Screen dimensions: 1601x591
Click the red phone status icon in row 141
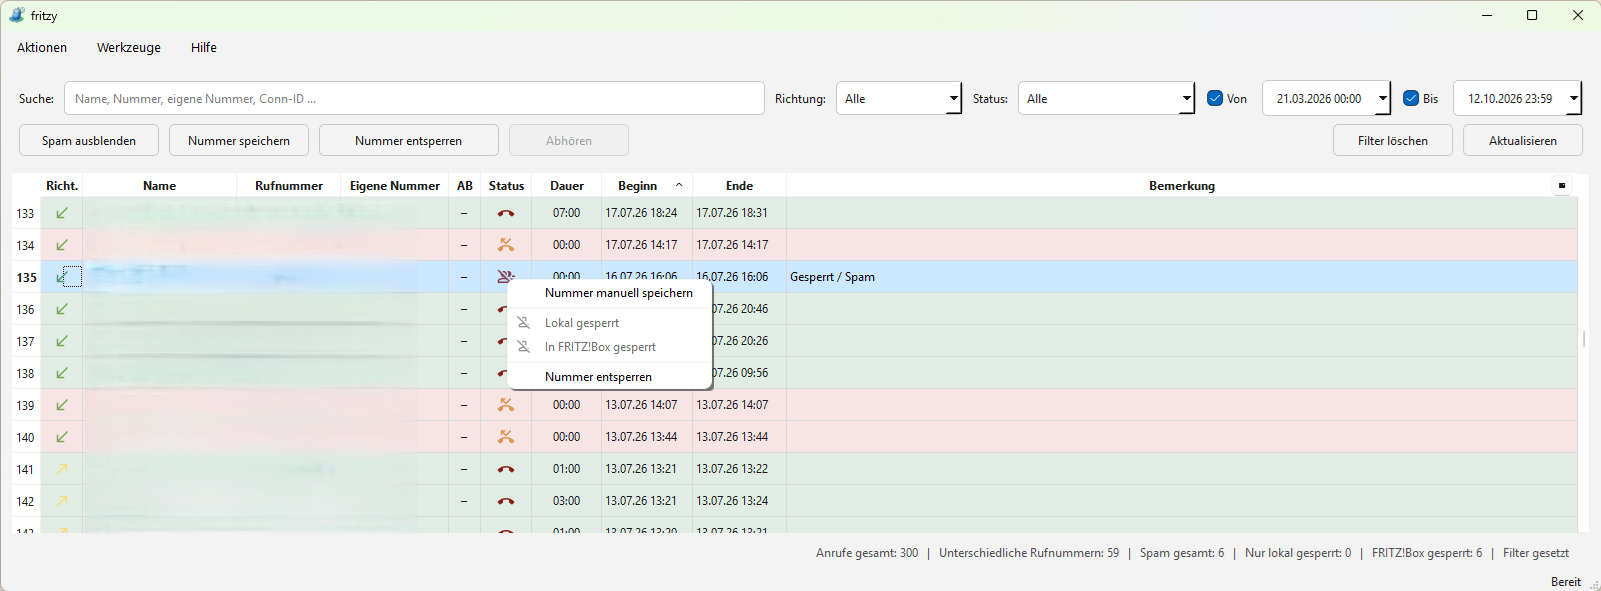pyautogui.click(x=506, y=469)
